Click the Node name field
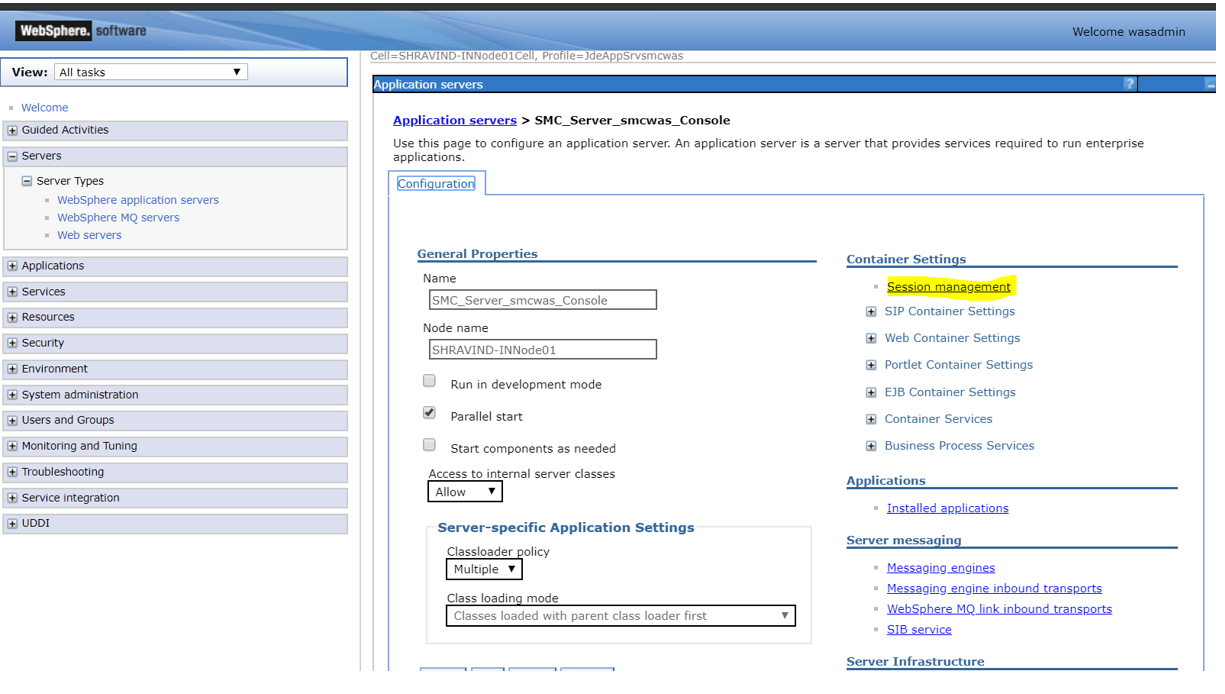1225x694 pixels. 543,350
